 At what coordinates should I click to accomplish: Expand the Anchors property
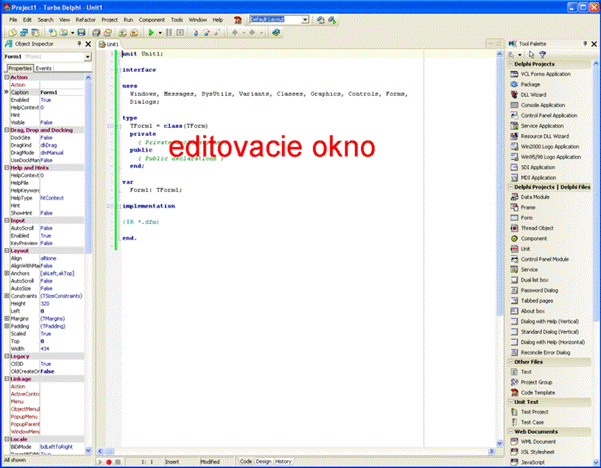pyautogui.click(x=7, y=273)
